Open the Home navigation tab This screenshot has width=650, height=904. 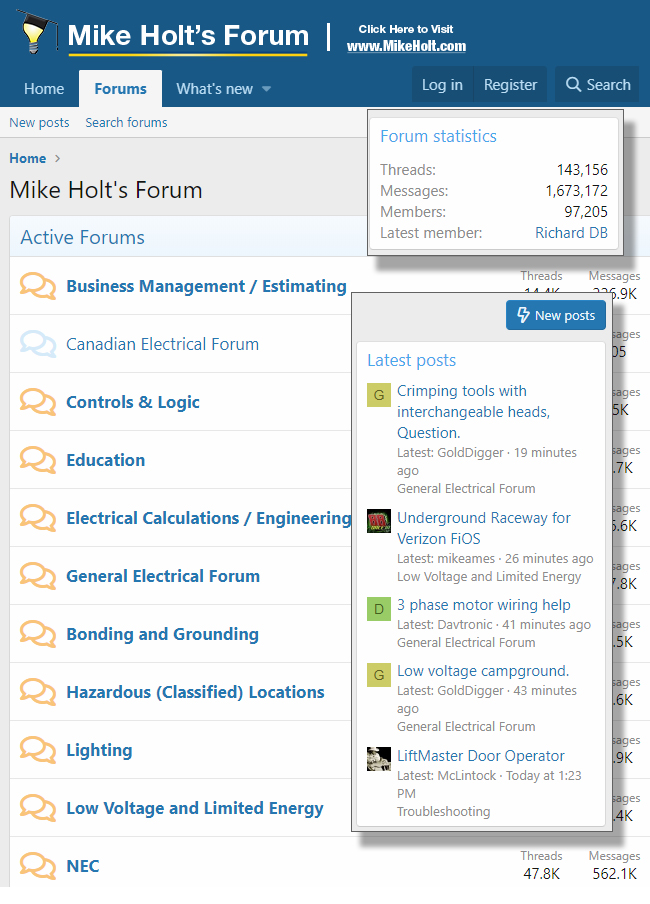44,89
